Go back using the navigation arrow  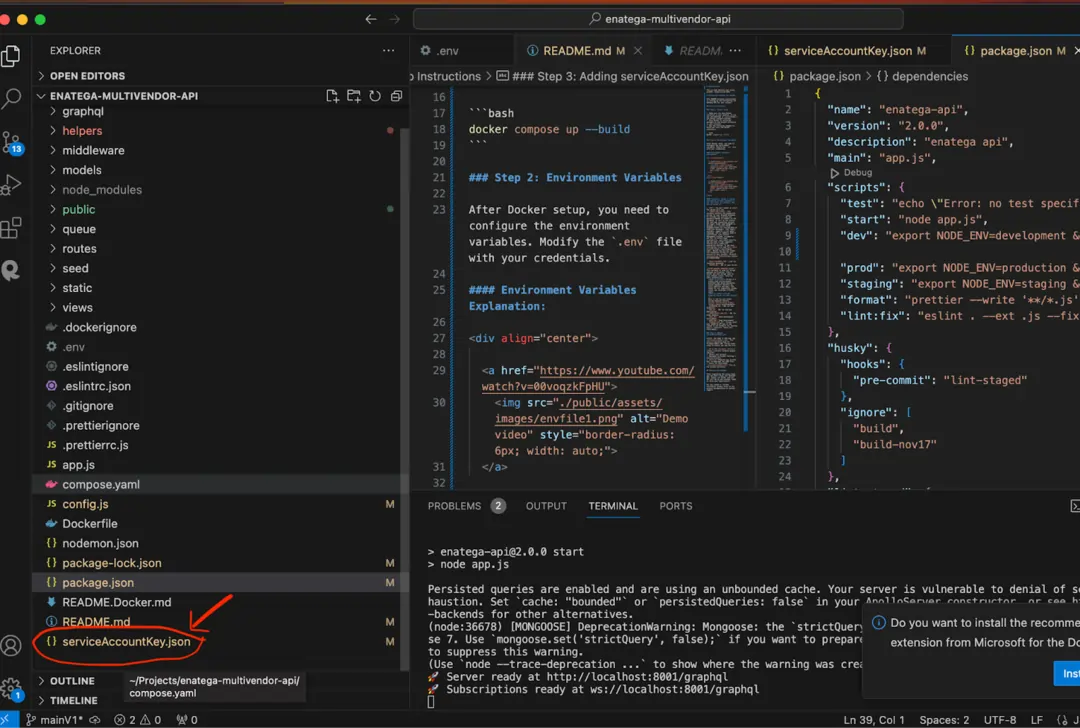371,19
